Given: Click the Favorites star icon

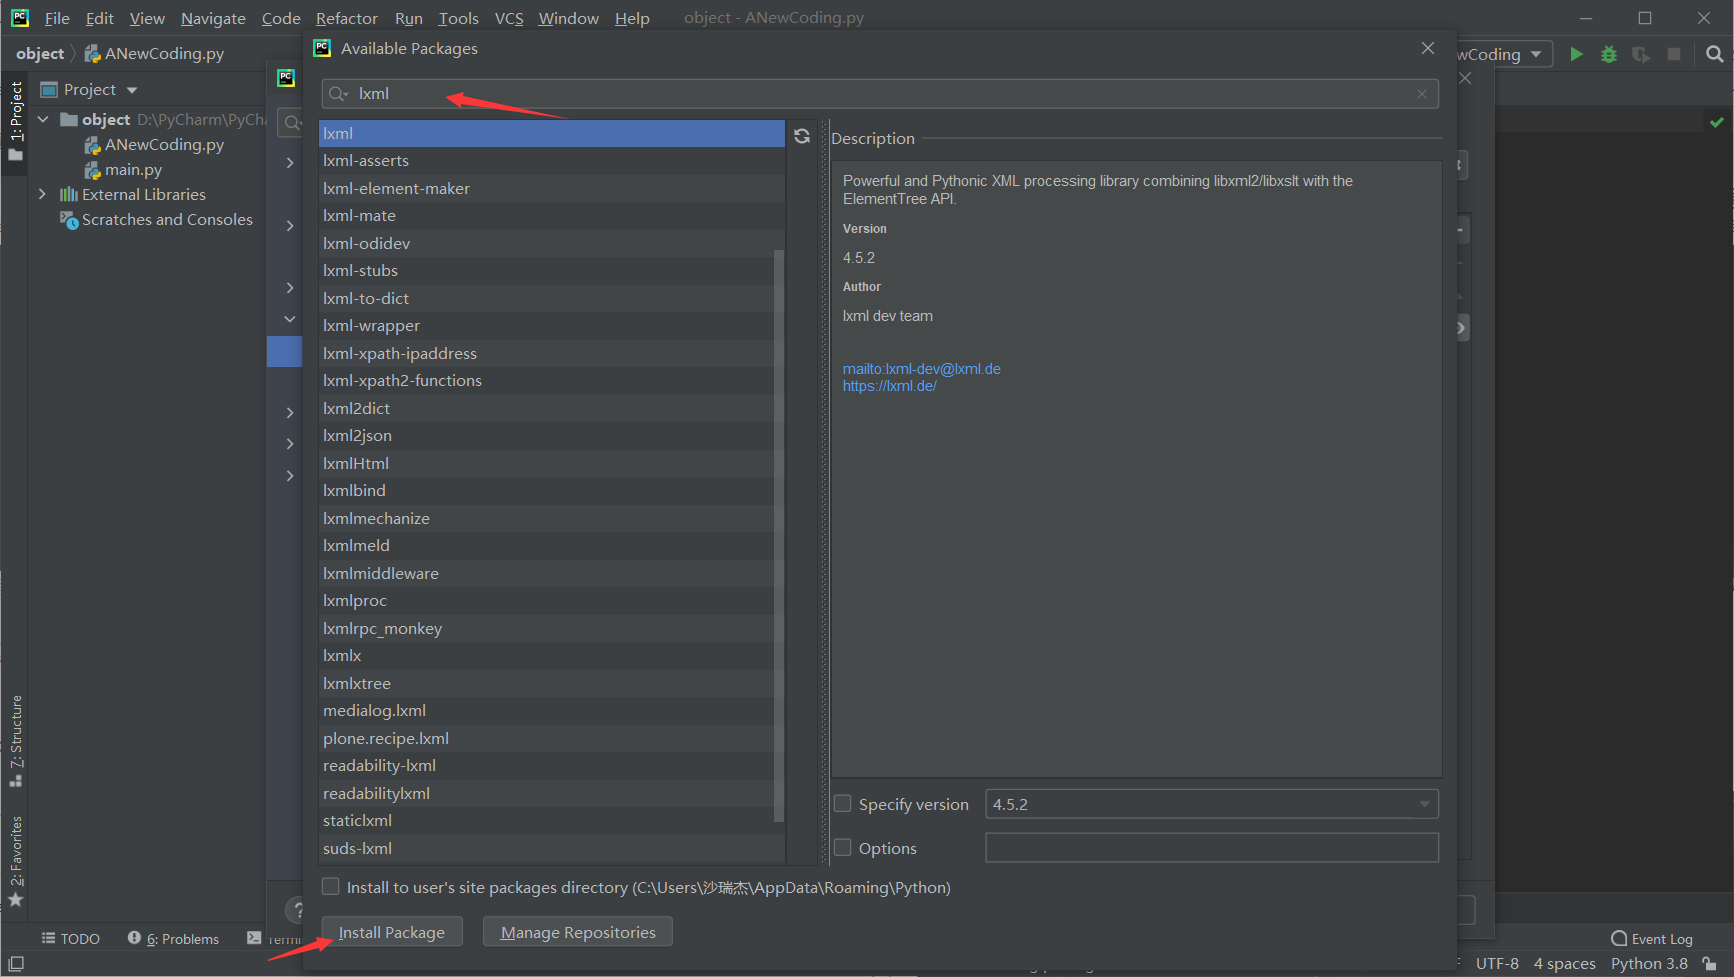Looking at the screenshot, I should 16,900.
